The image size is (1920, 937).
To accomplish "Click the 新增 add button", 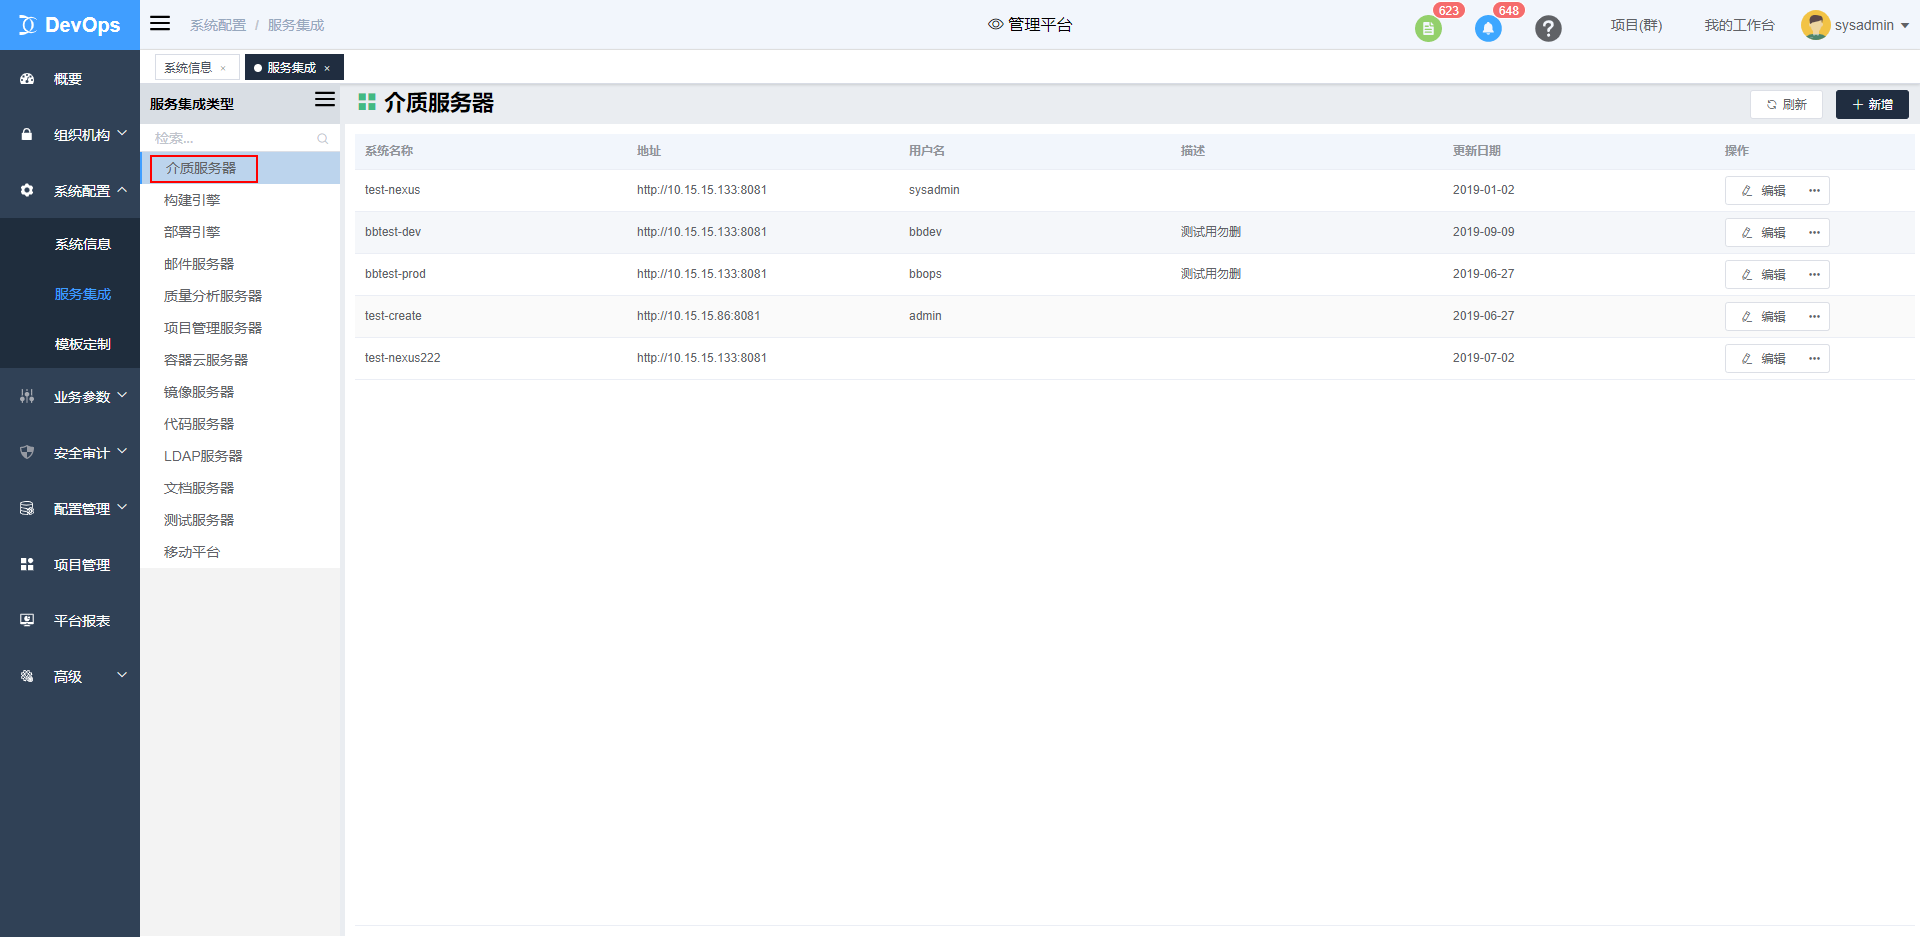I will coord(1872,104).
